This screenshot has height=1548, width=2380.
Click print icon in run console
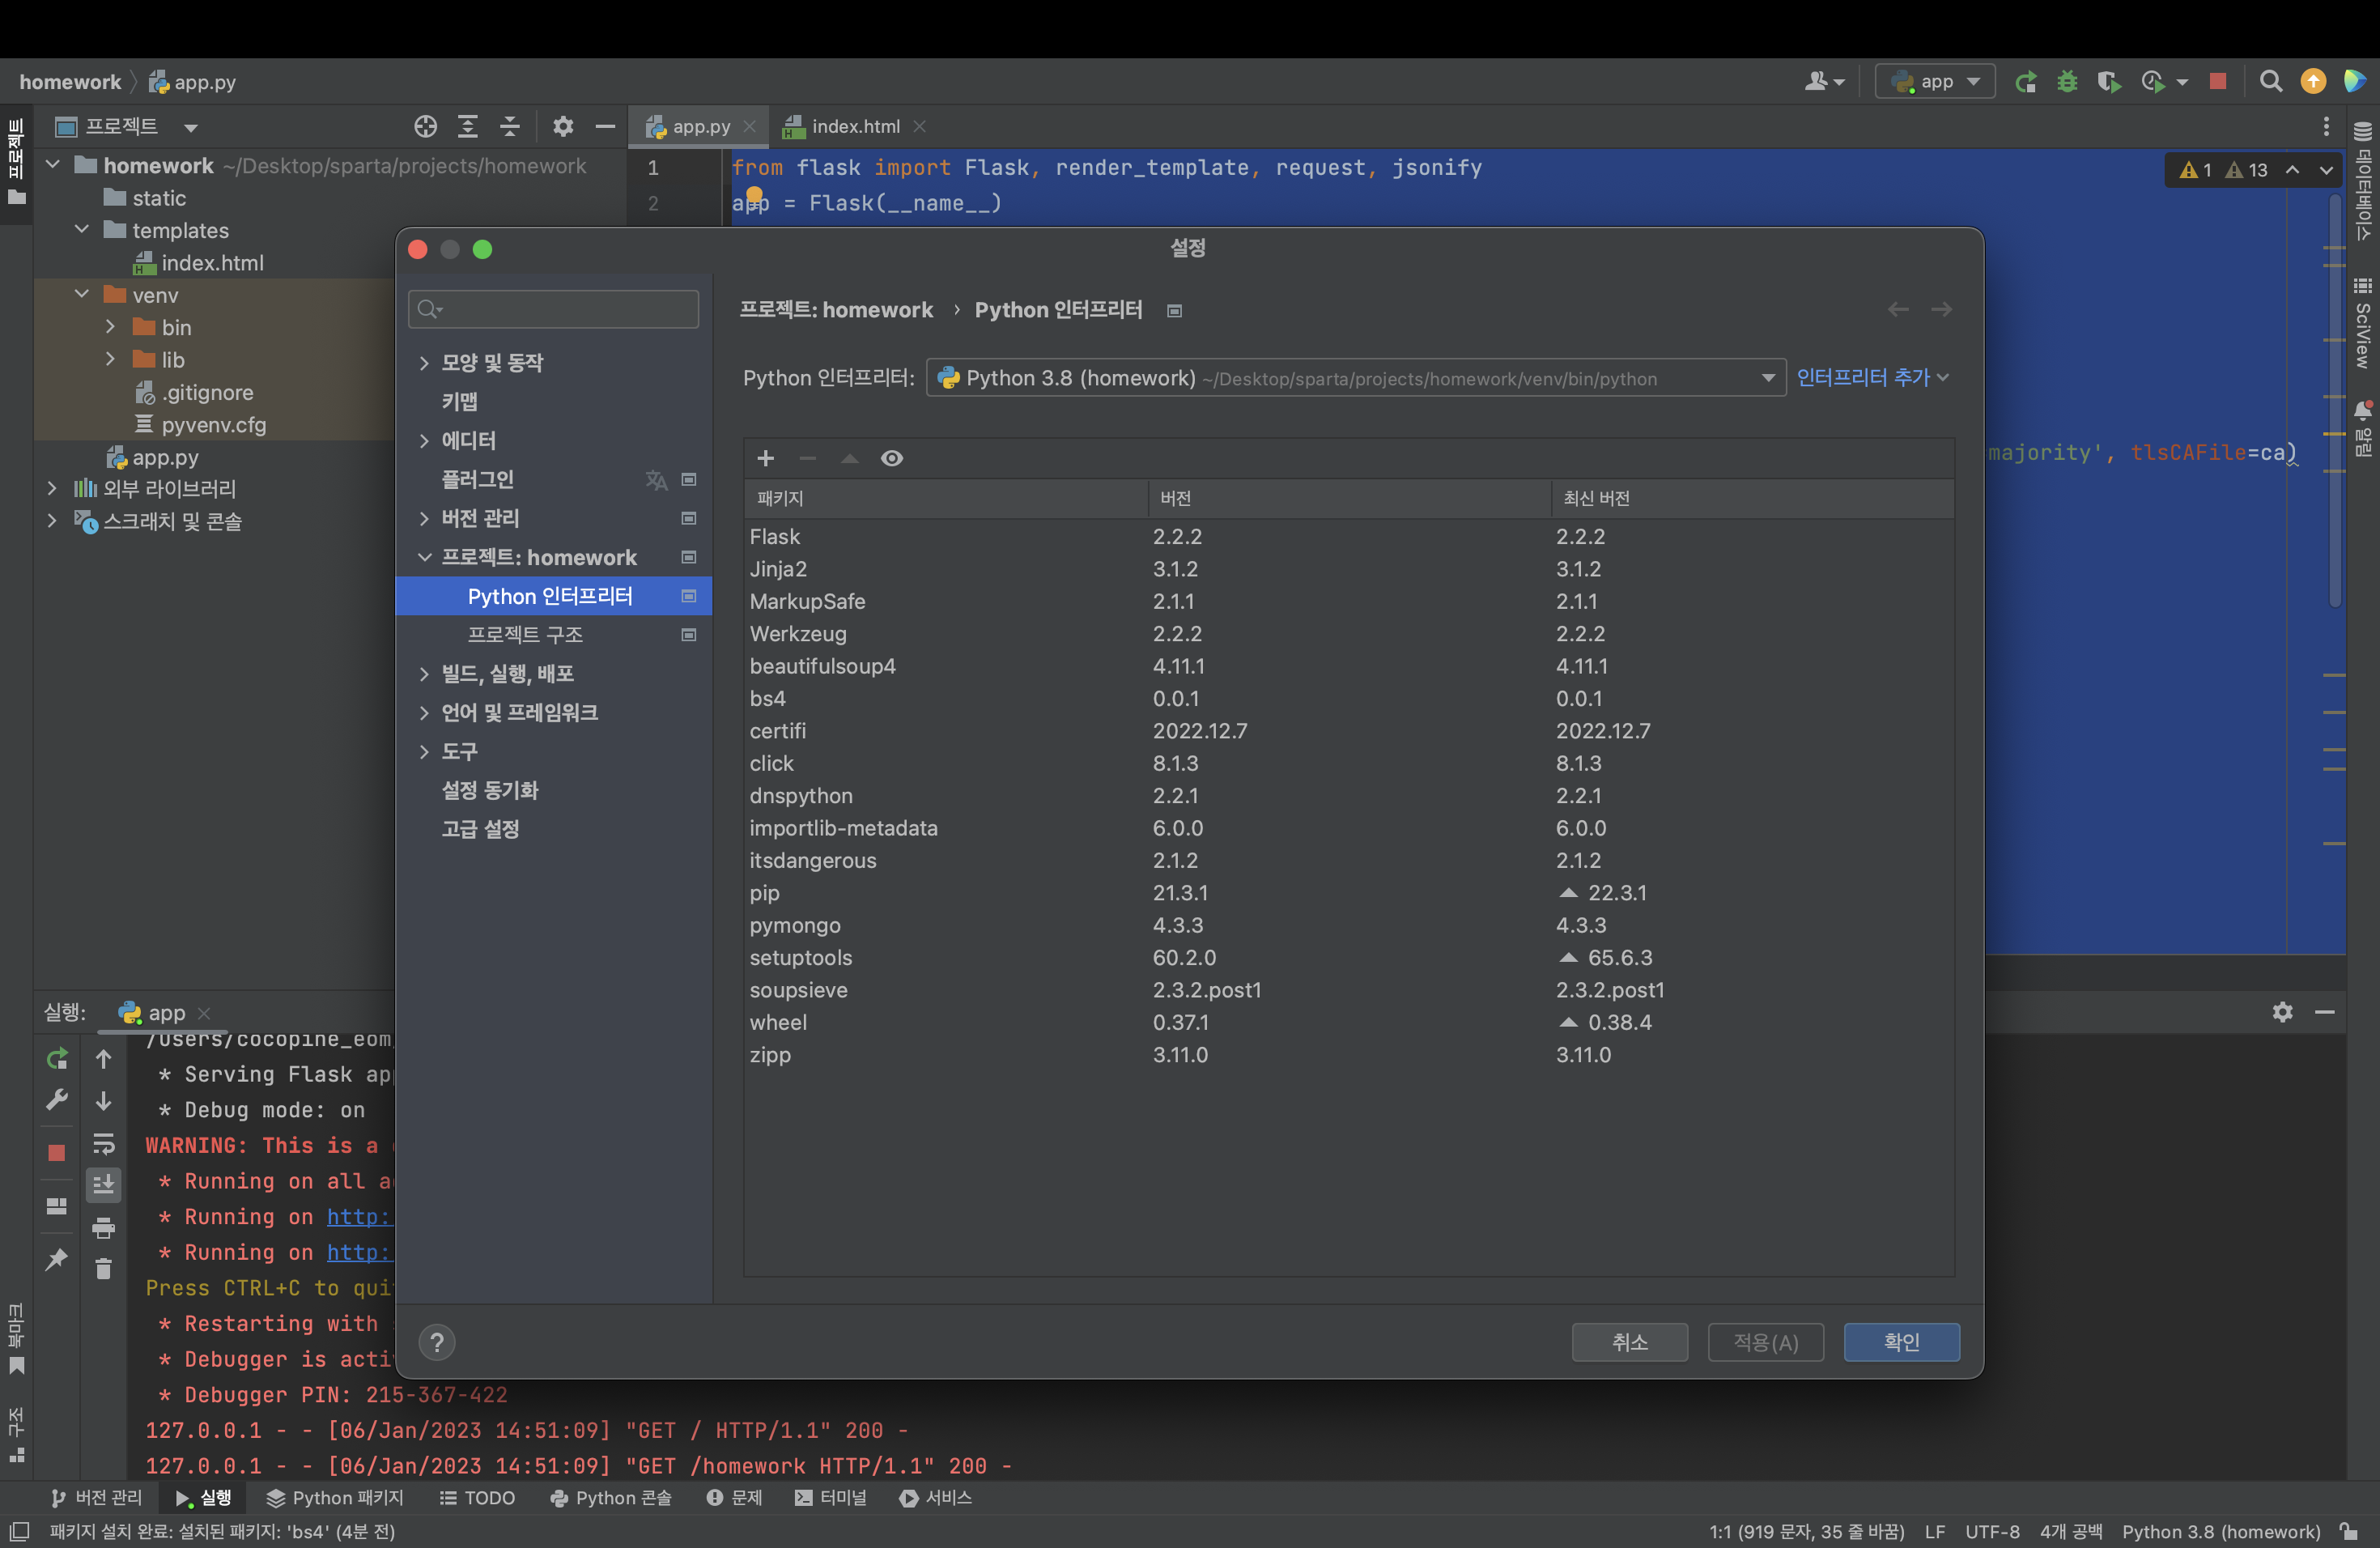pyautogui.click(x=104, y=1228)
